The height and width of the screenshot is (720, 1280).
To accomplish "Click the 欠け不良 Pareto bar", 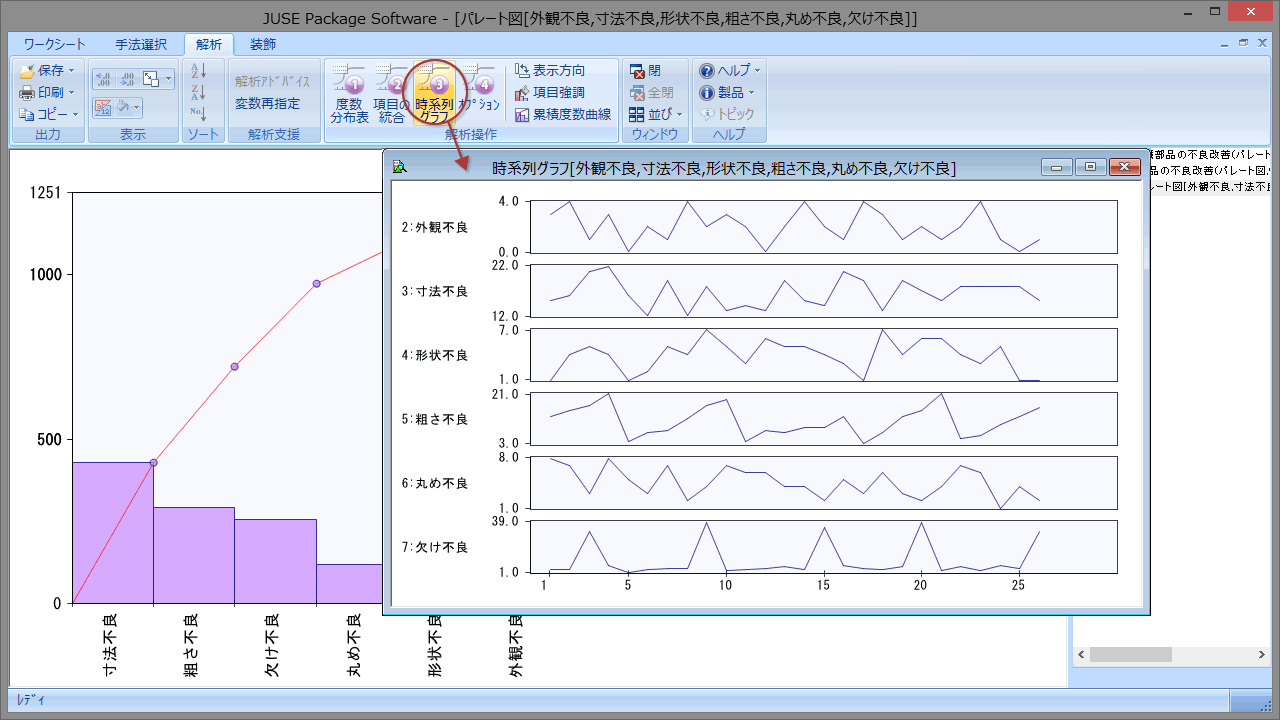I will 276,561.
